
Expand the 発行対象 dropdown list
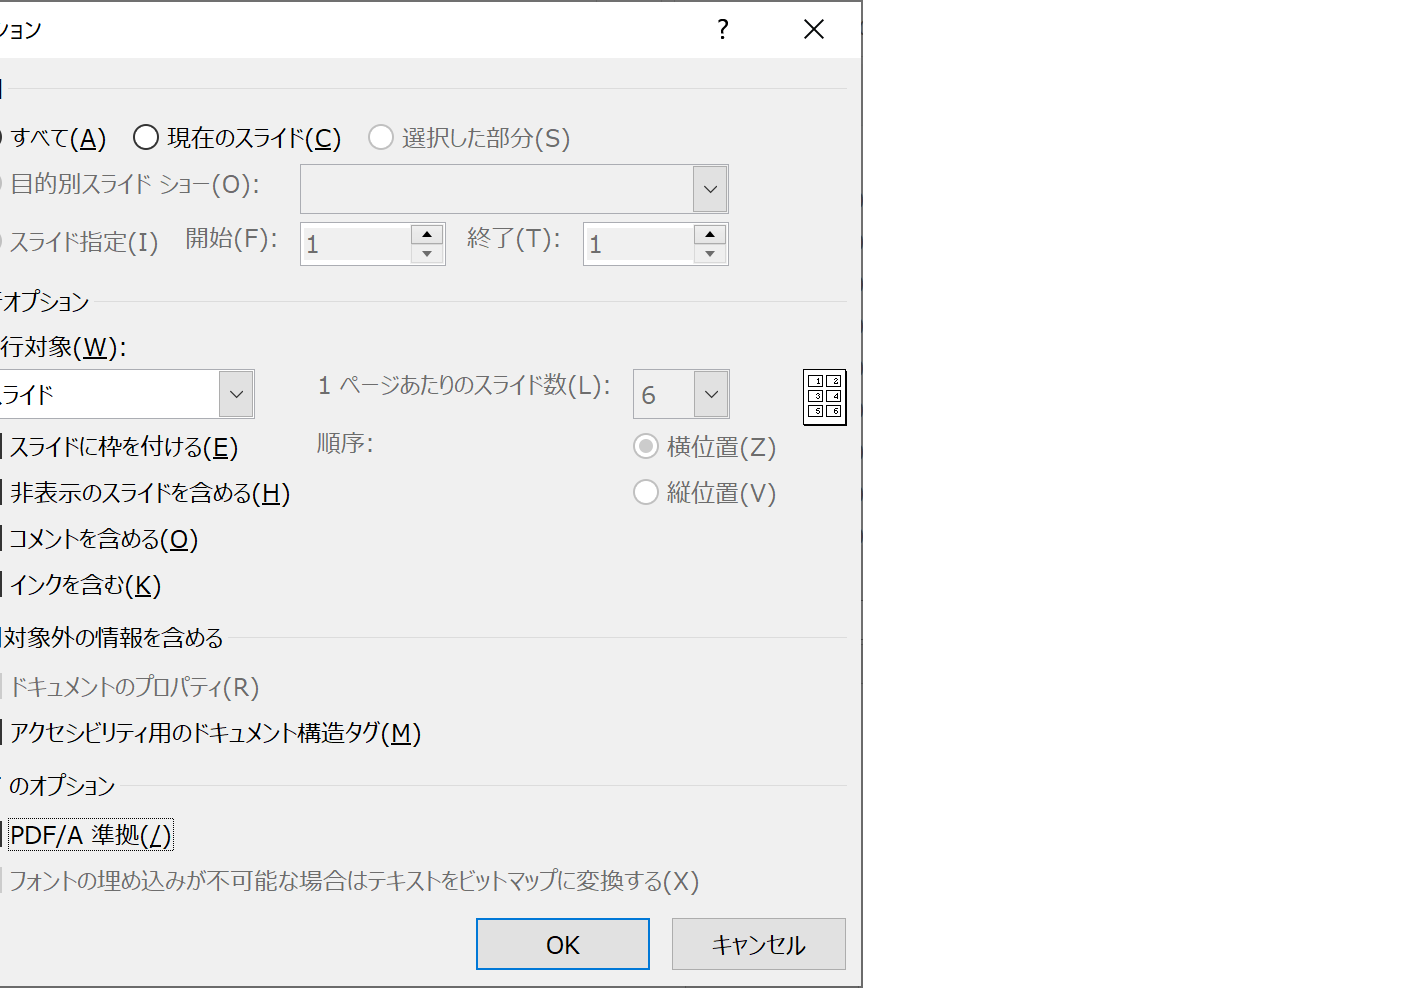tap(236, 395)
